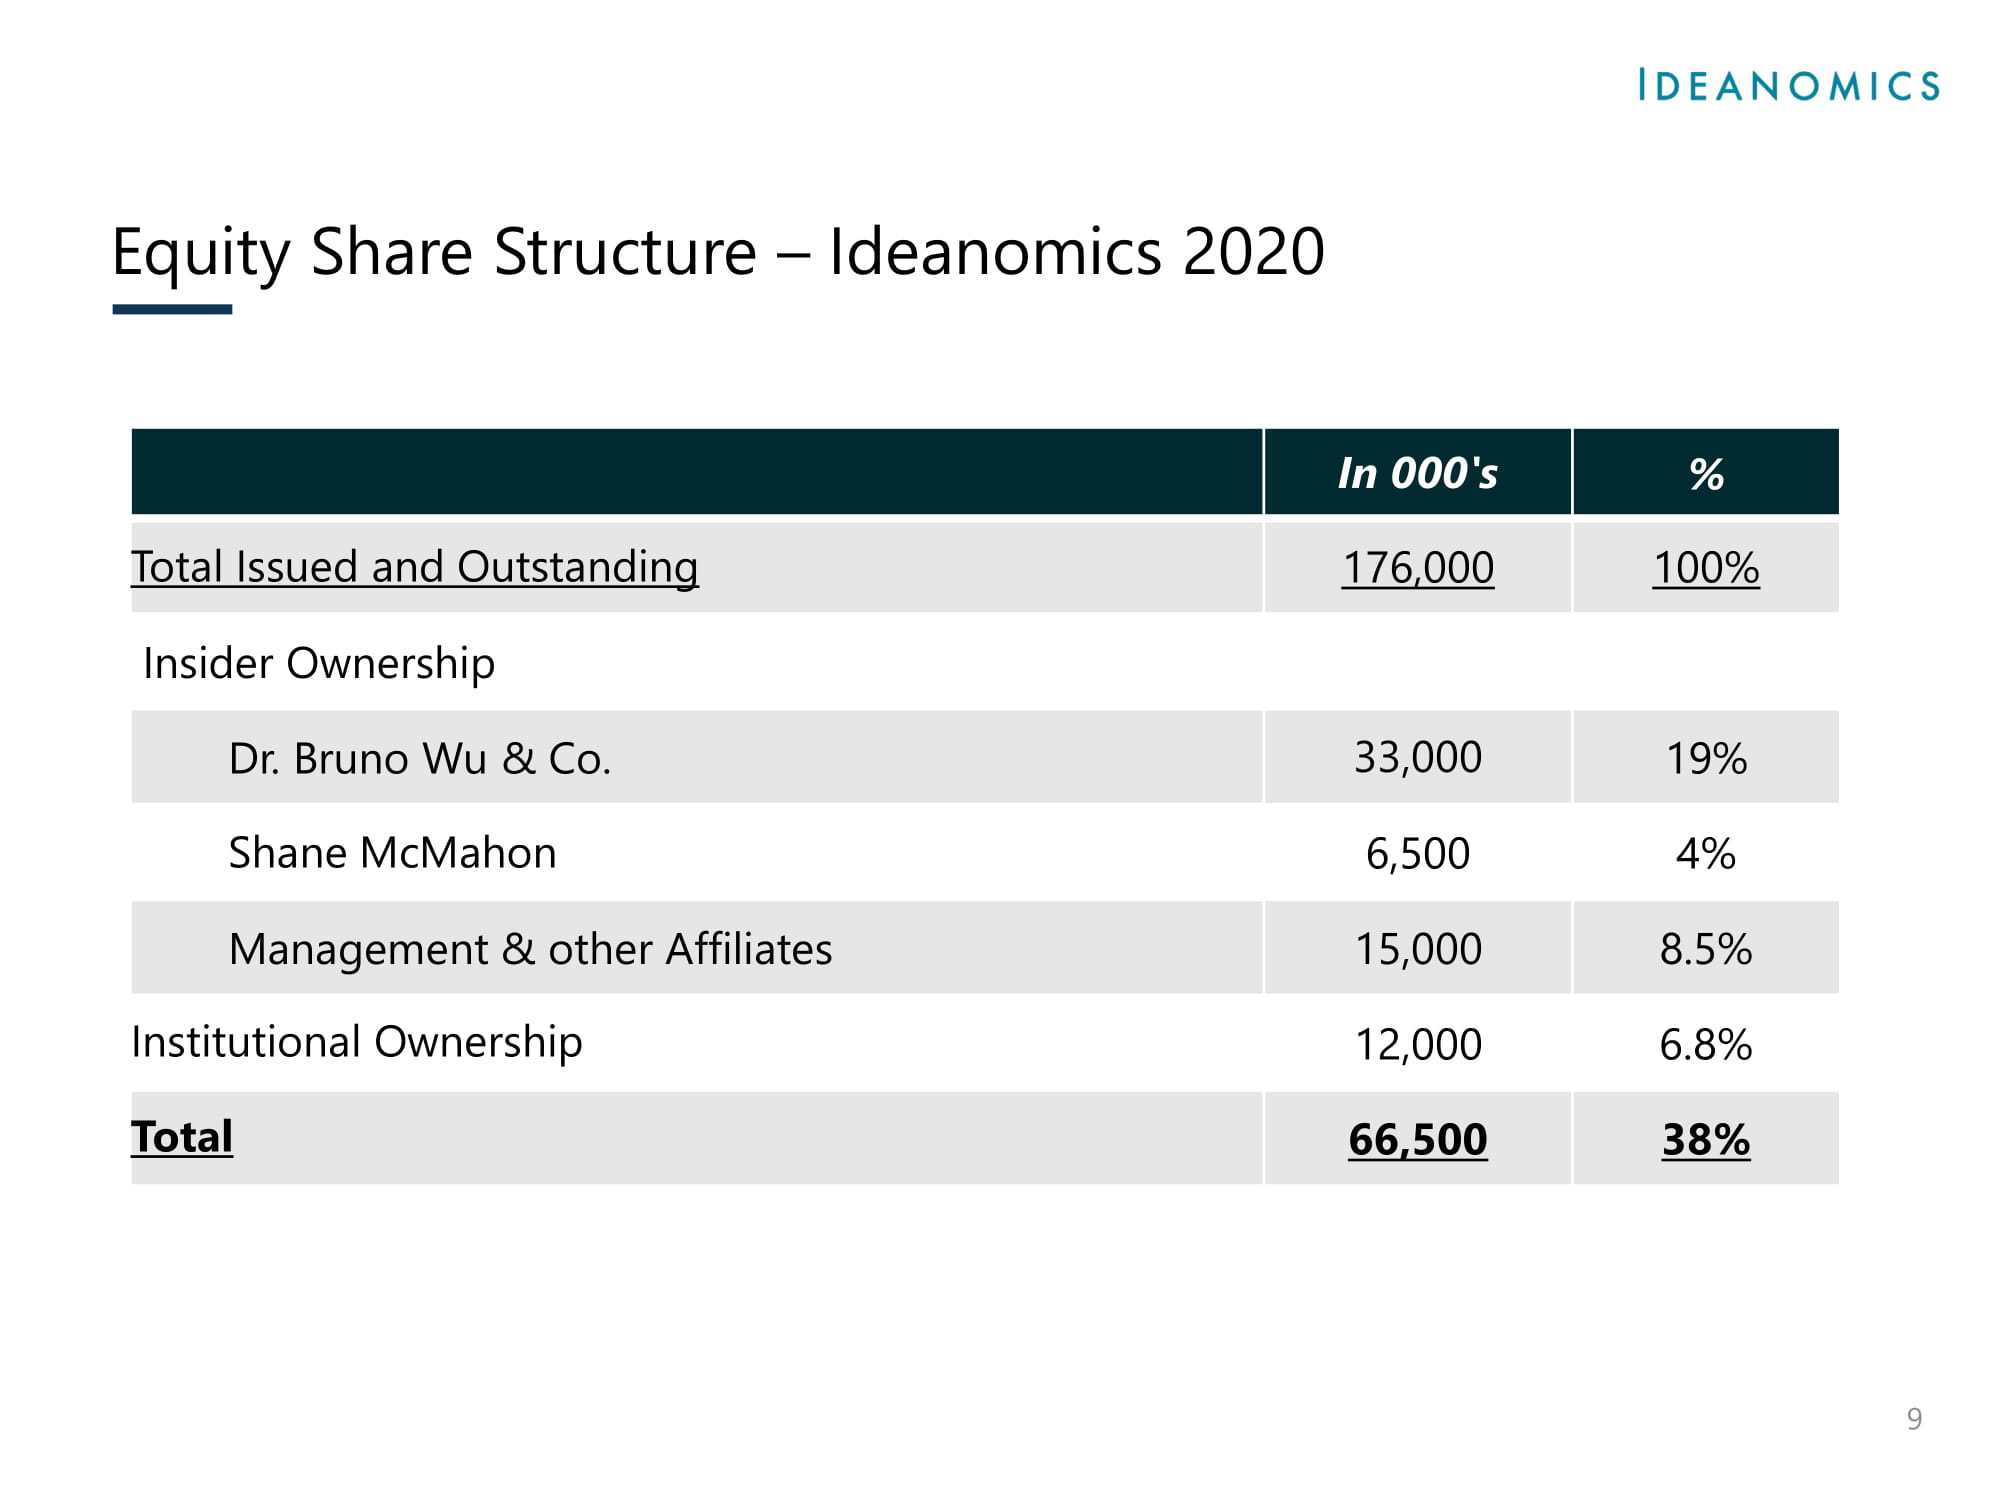Select "Dr. Bruno Wu & Co." row label
Image resolution: width=2000 pixels, height=1500 pixels.
point(420,758)
